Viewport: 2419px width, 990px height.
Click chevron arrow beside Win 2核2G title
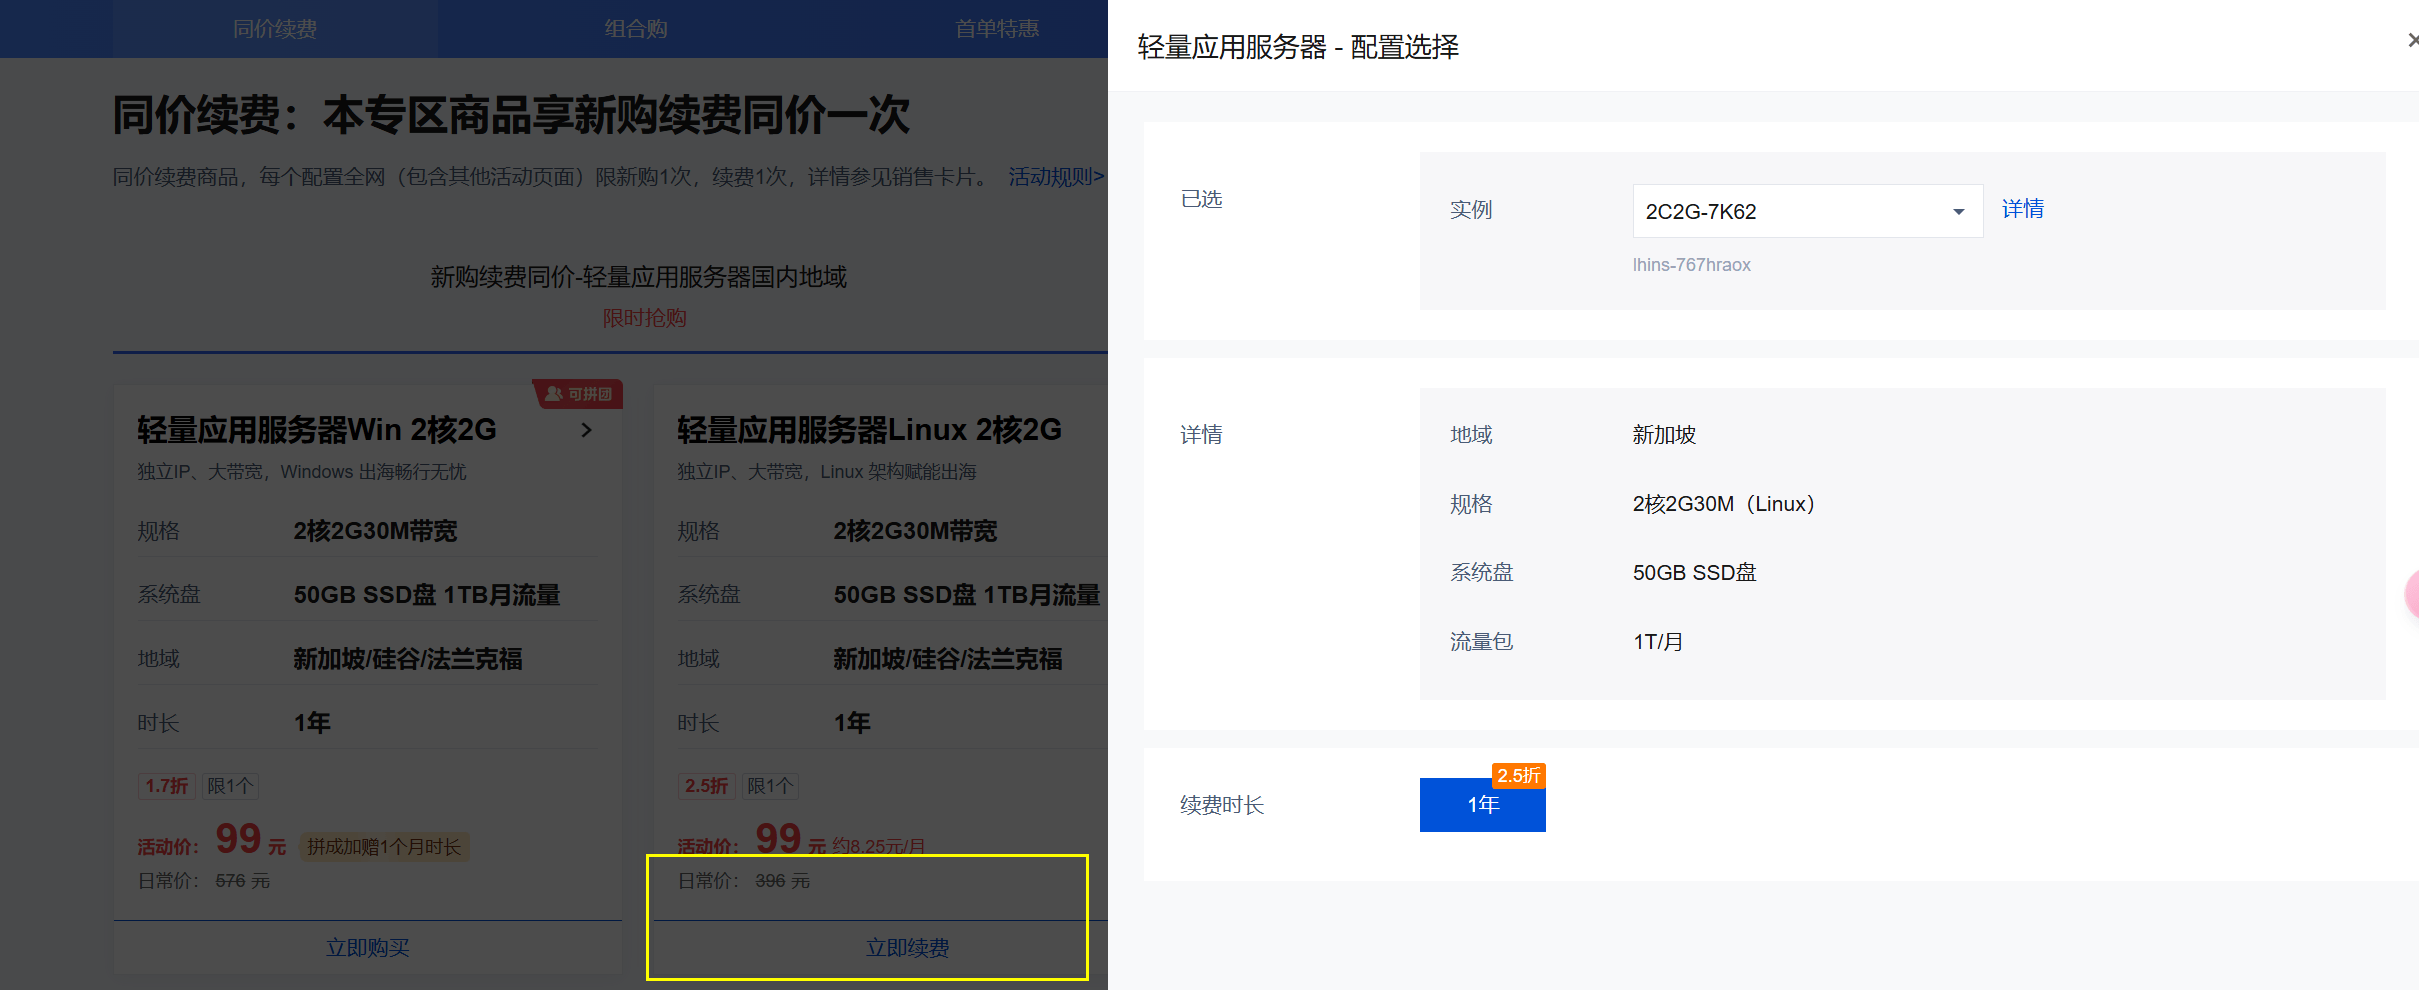tap(587, 430)
